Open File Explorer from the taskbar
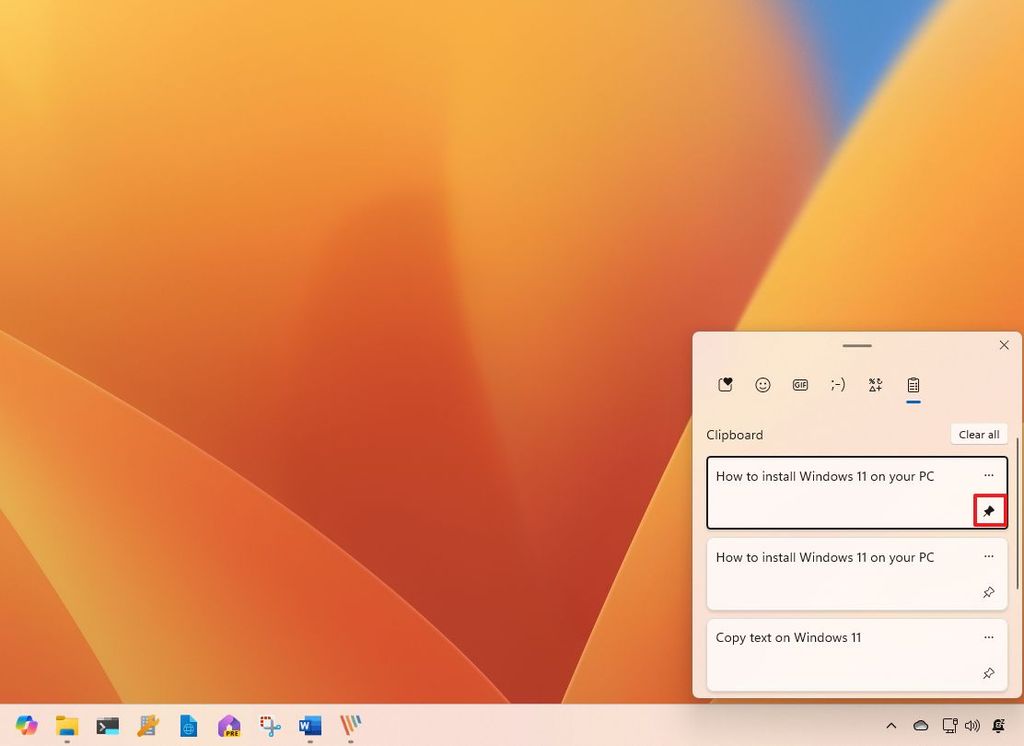1024x746 pixels. tap(66, 725)
